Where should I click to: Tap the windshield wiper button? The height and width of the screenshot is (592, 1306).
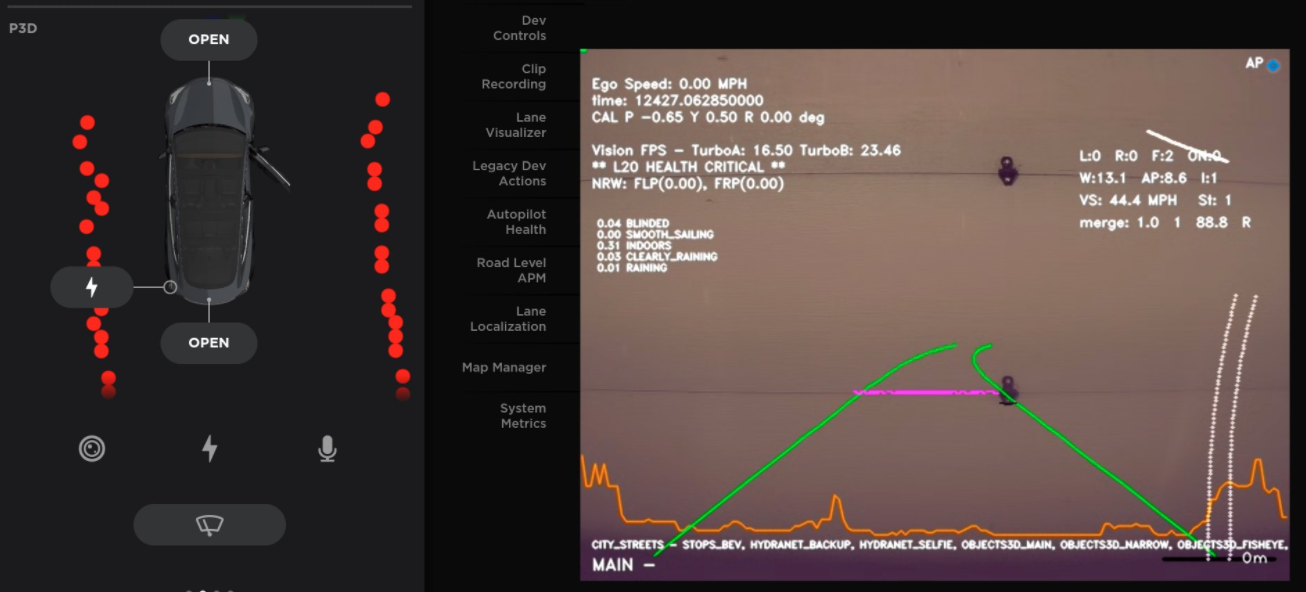click(x=209, y=525)
